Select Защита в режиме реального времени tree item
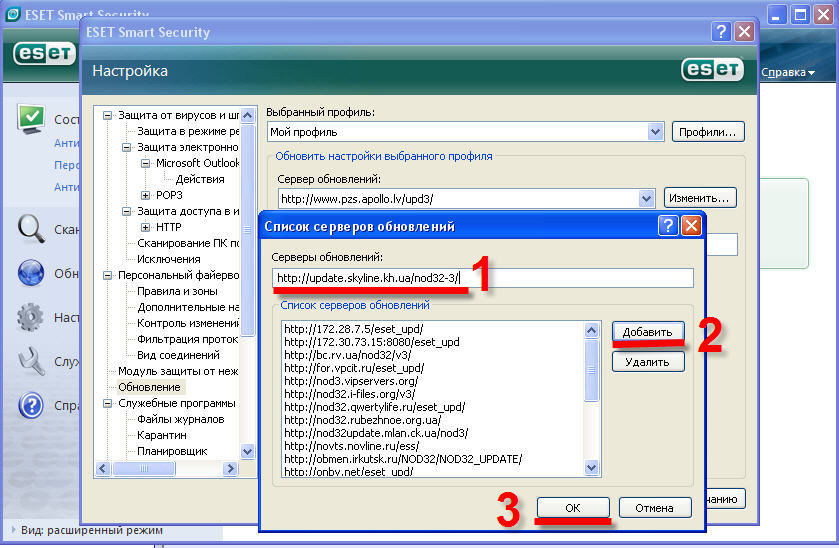Screen dimensions: 839x548 pos(188,131)
